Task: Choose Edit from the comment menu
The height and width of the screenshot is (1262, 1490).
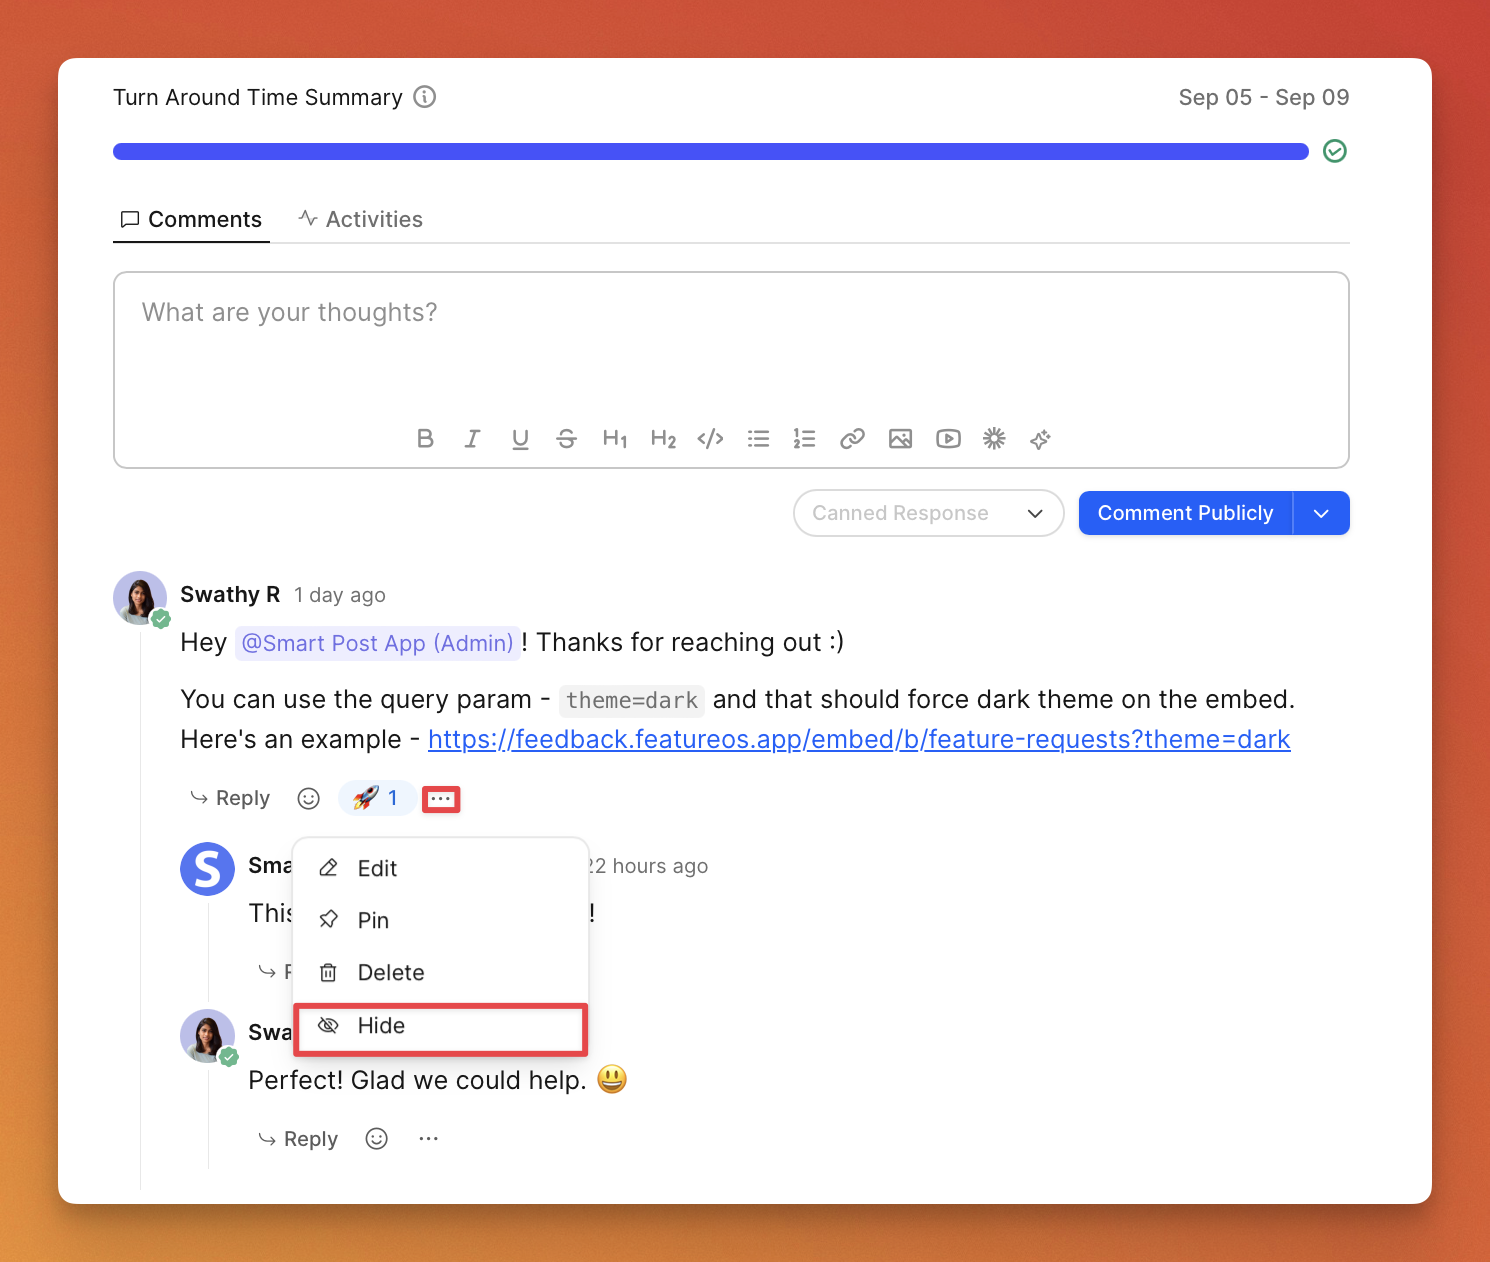Action: tap(440, 868)
